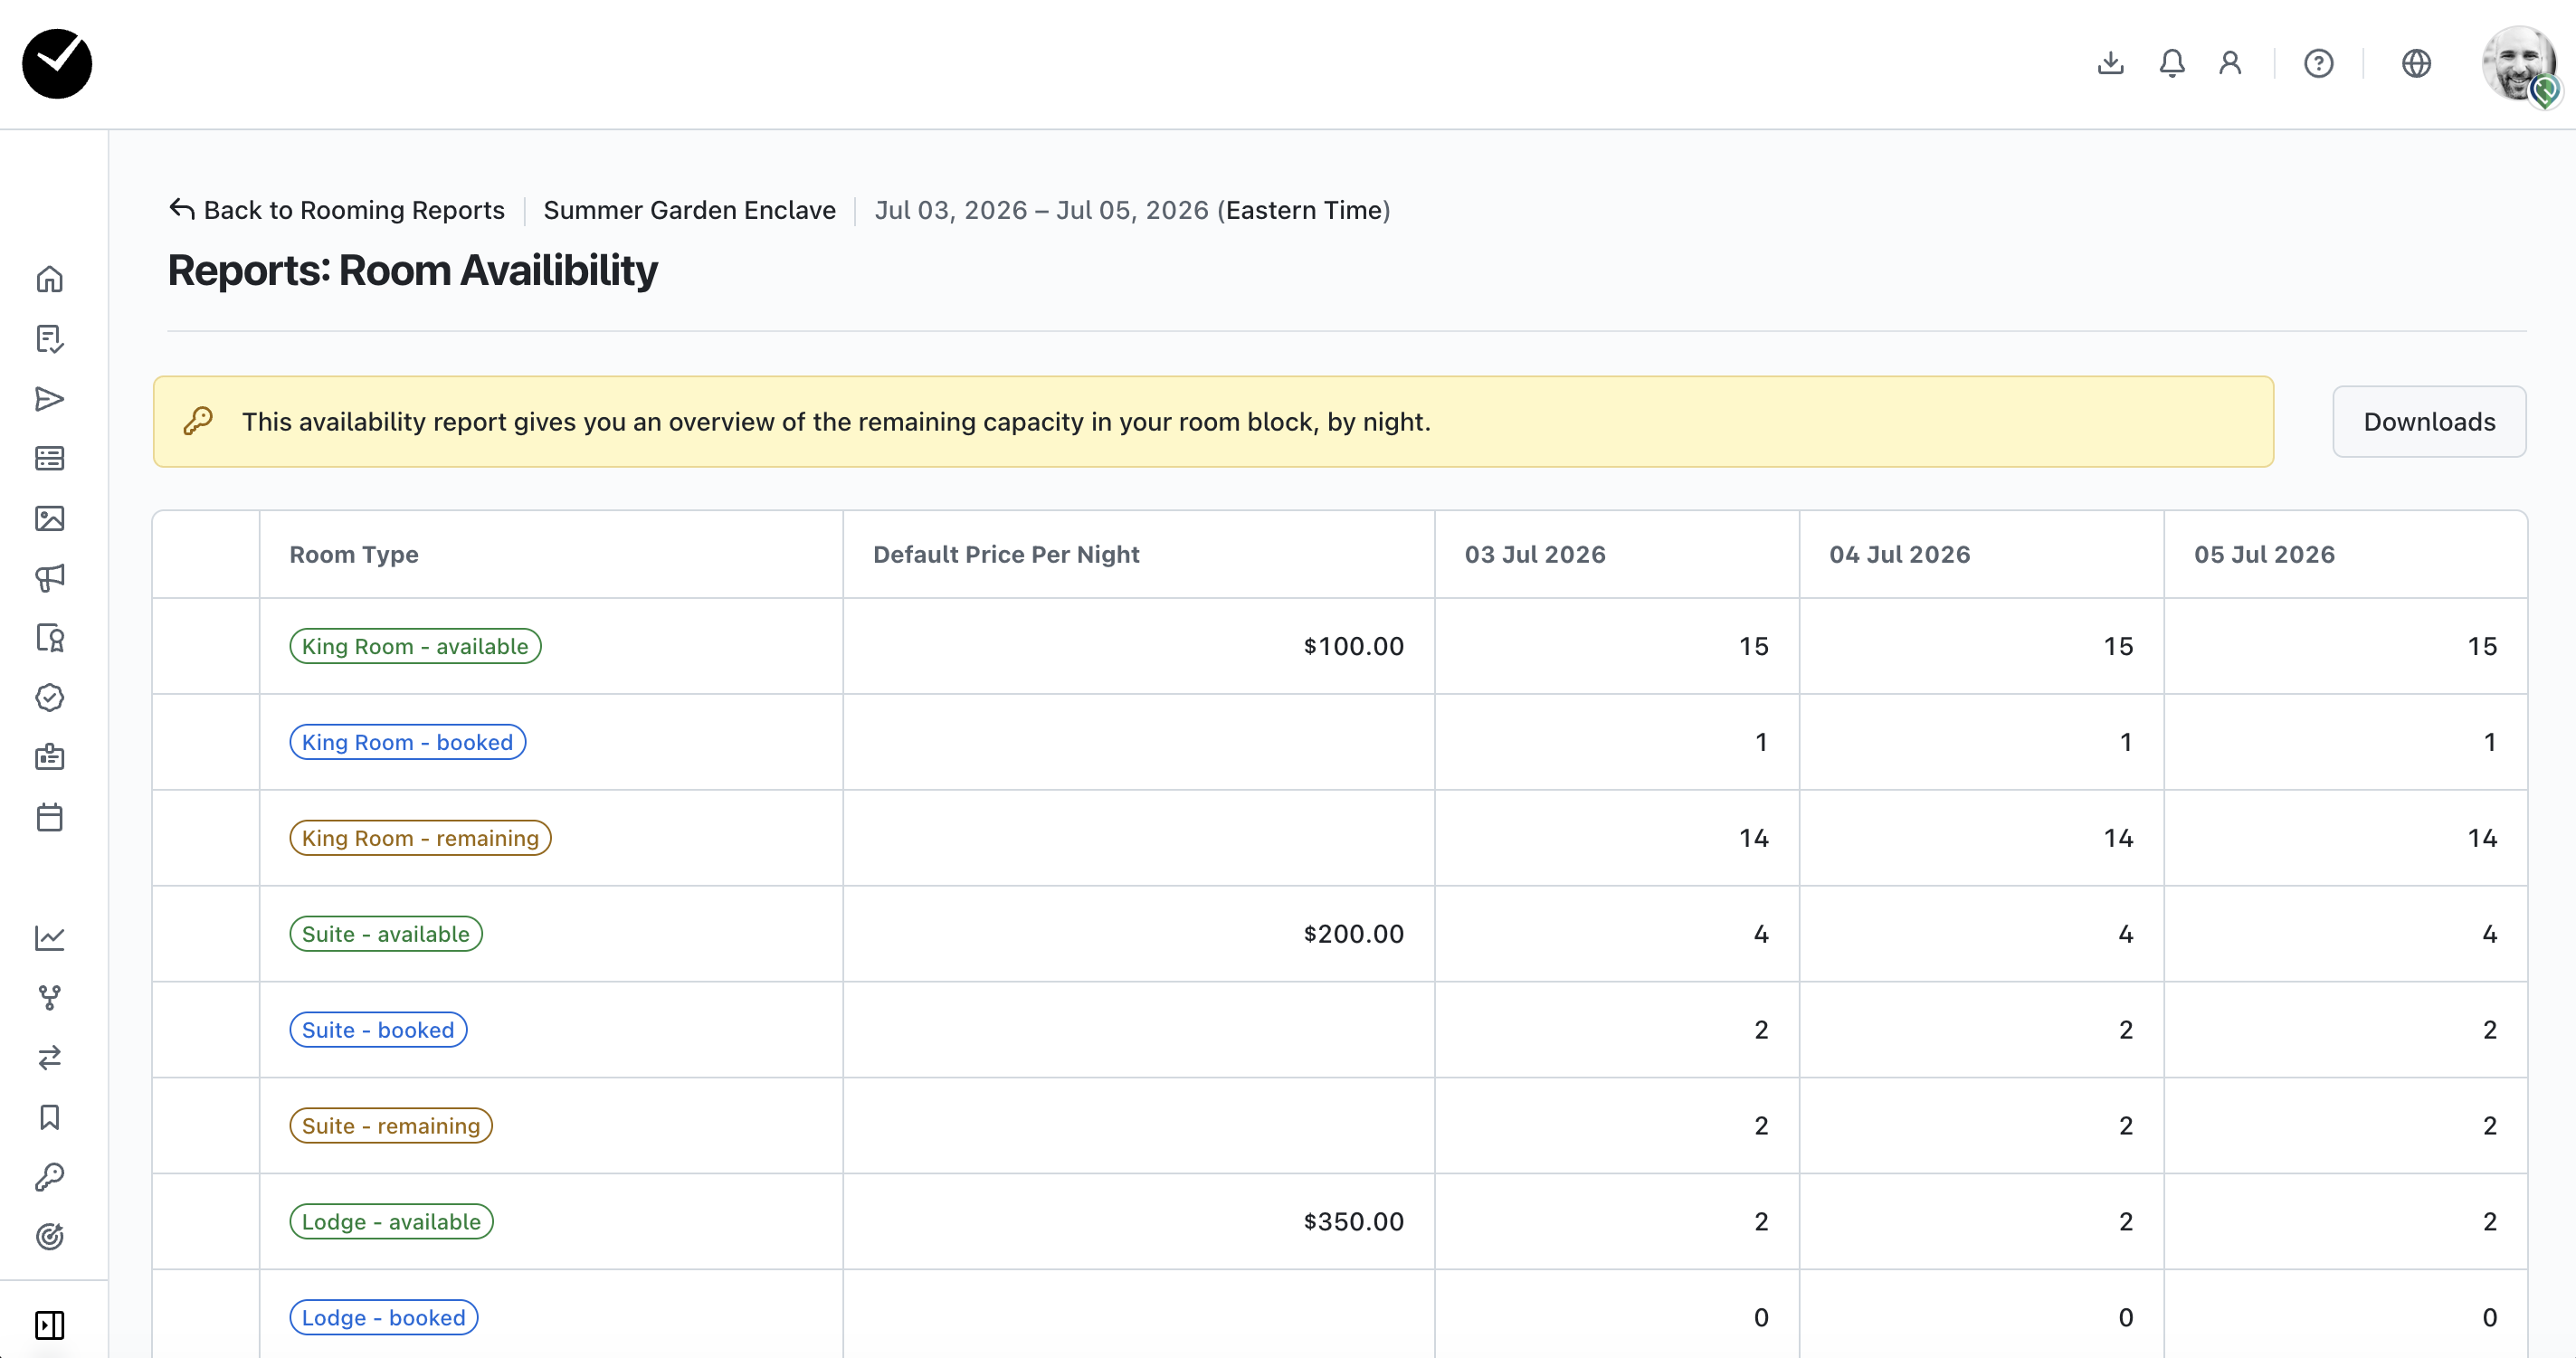
Task: Open the bookmark icon in sidebar
Action: pyautogui.click(x=49, y=1117)
